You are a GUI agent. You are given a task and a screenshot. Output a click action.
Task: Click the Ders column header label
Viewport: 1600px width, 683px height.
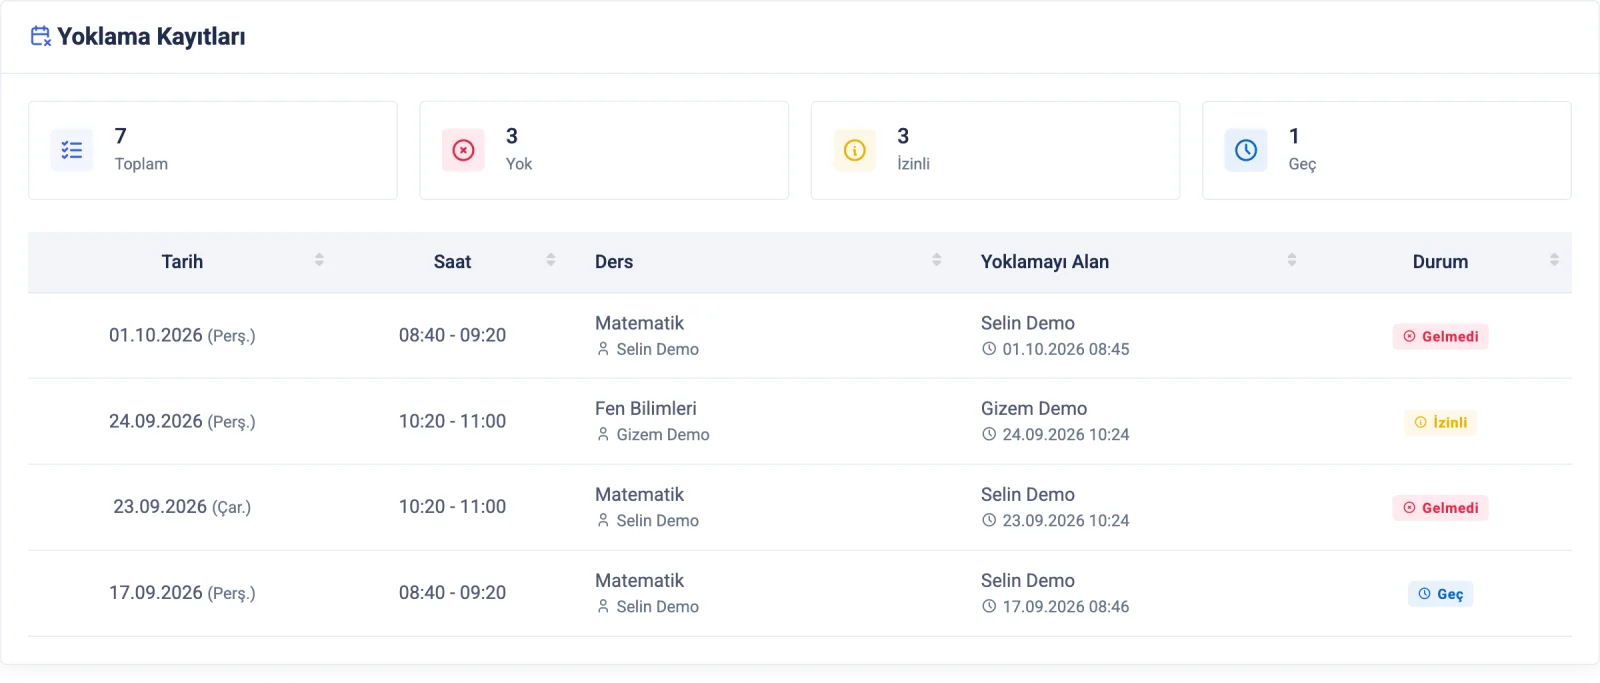click(614, 262)
